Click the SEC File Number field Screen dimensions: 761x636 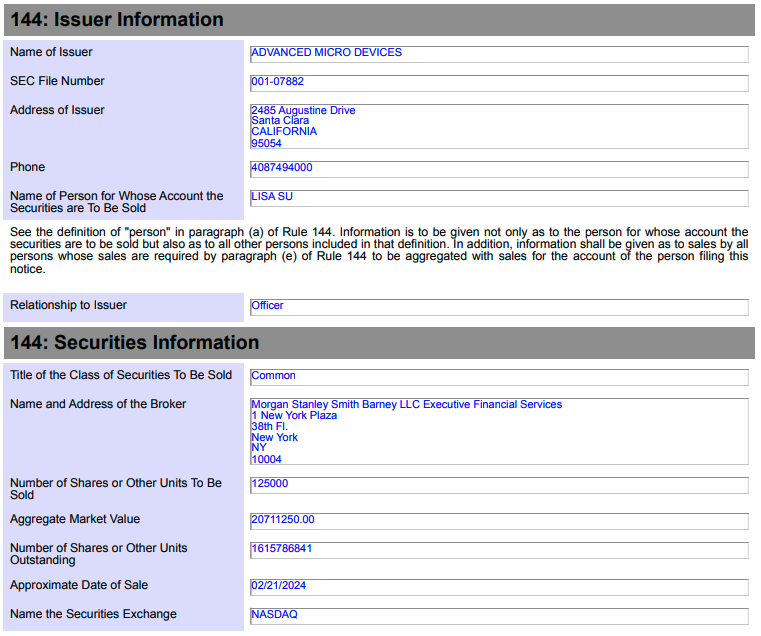coord(499,84)
